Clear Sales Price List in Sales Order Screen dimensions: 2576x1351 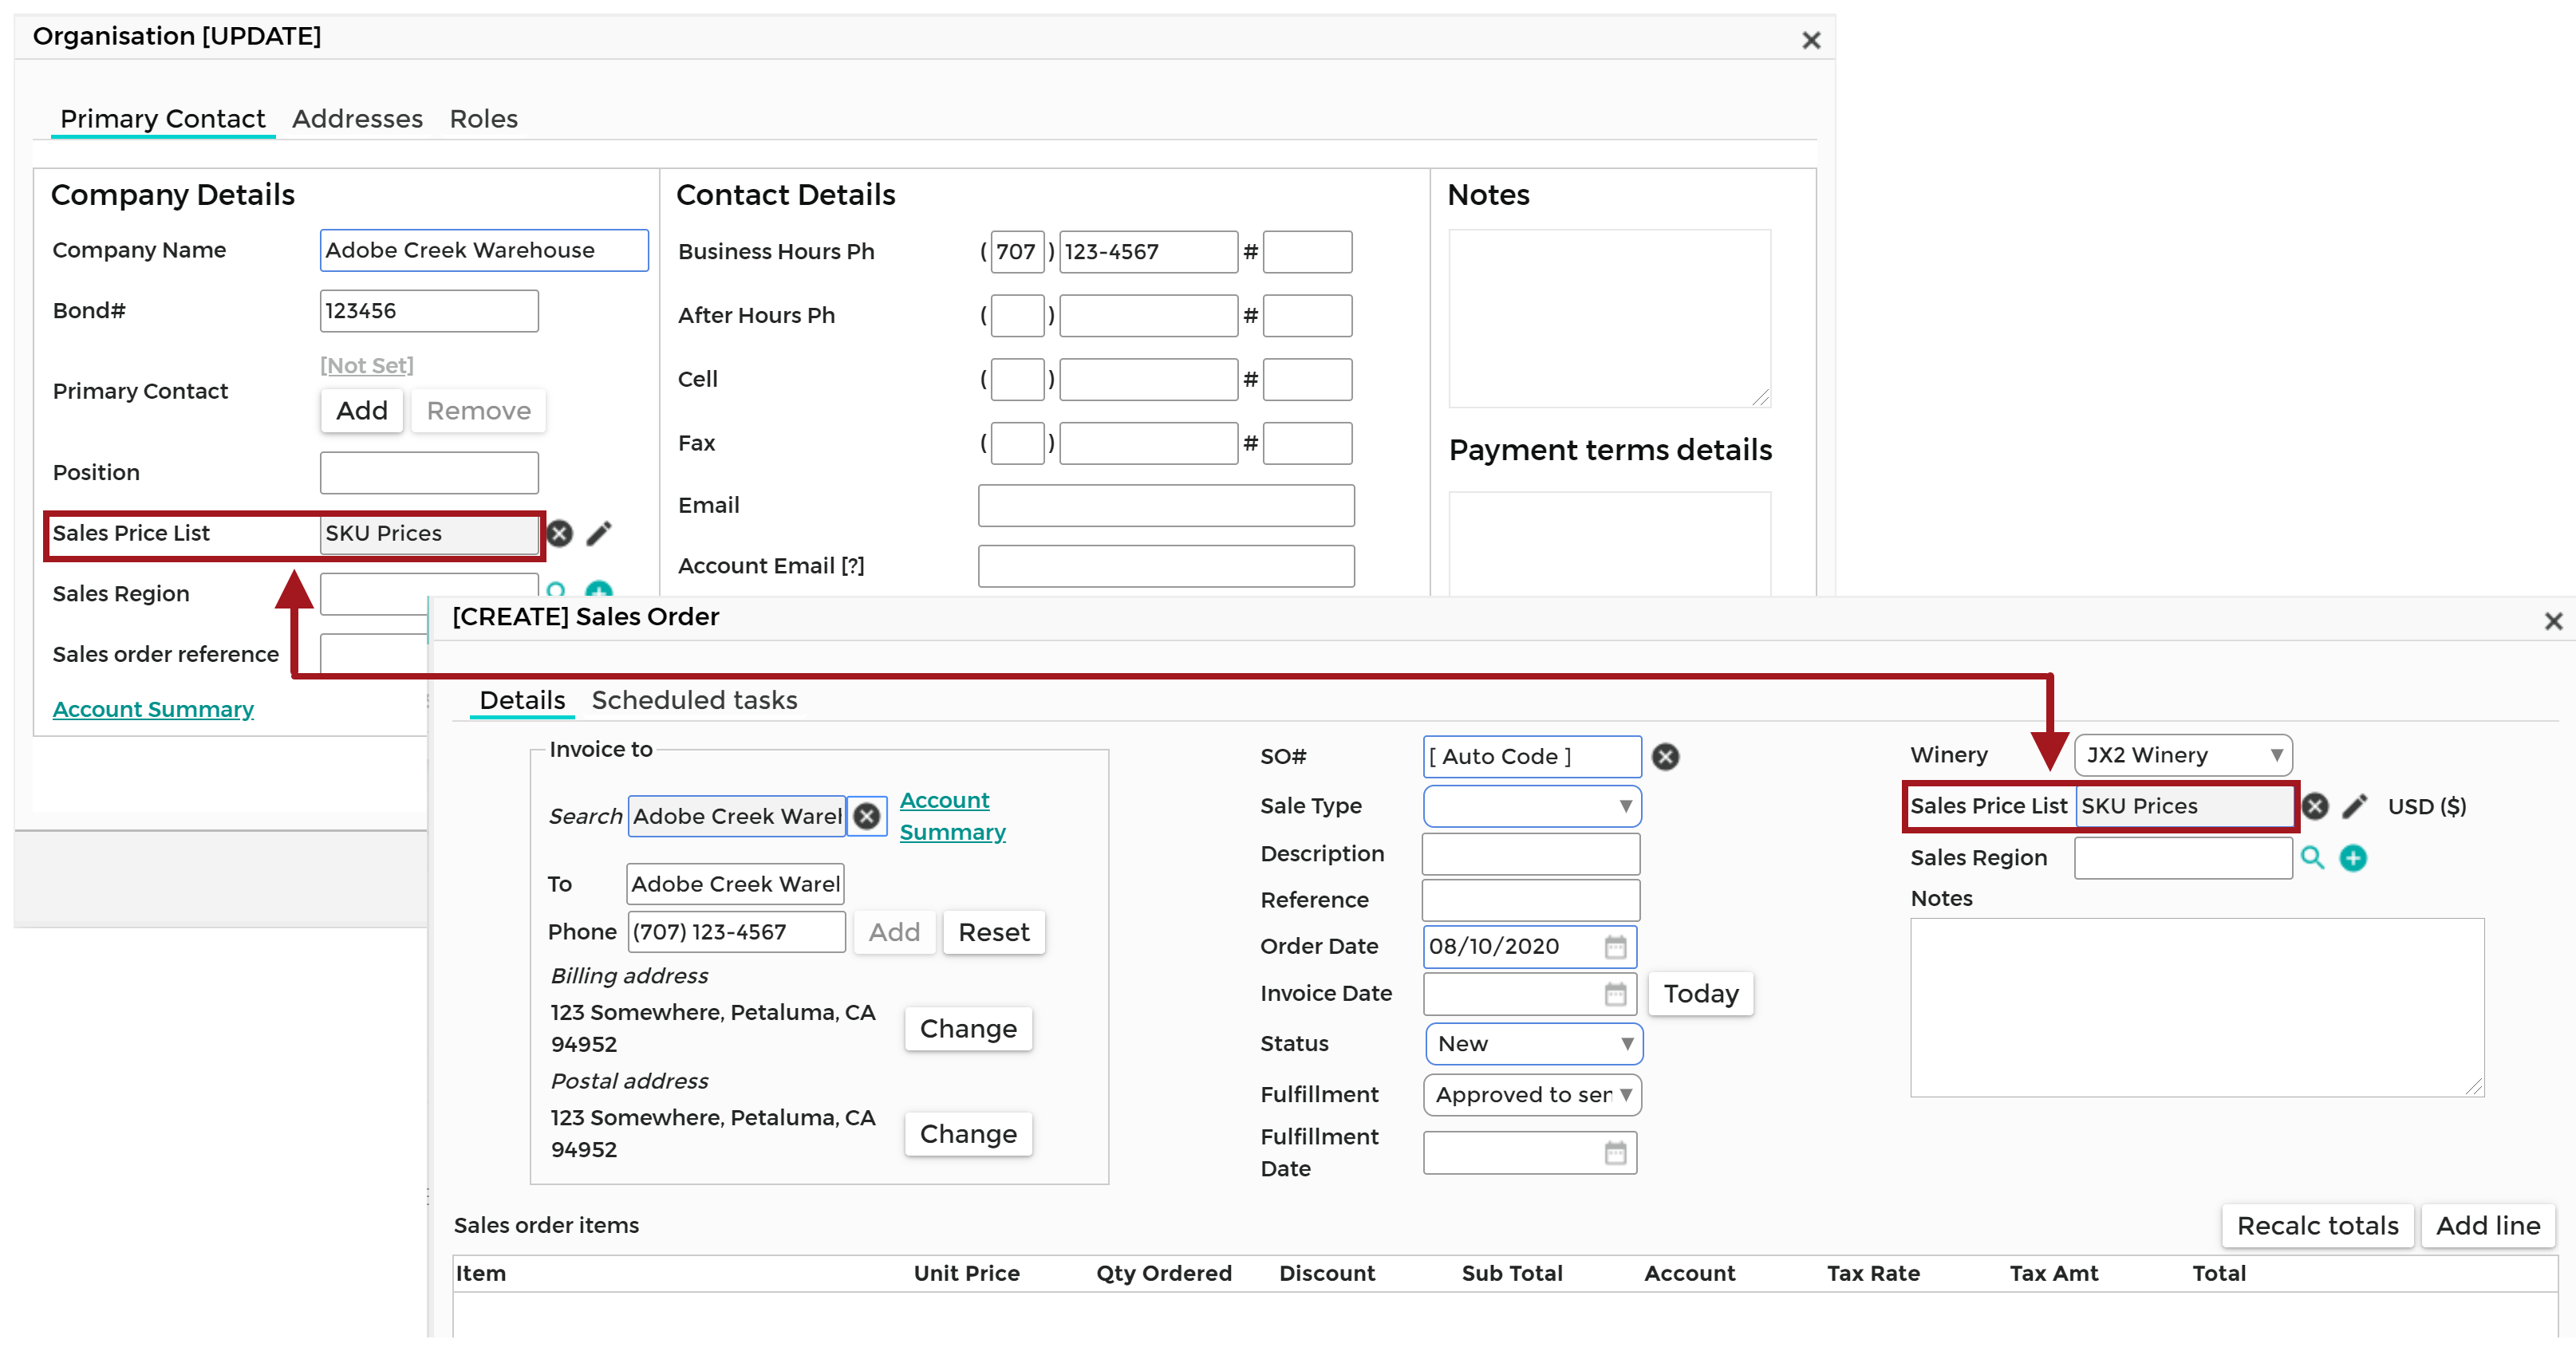(2315, 806)
